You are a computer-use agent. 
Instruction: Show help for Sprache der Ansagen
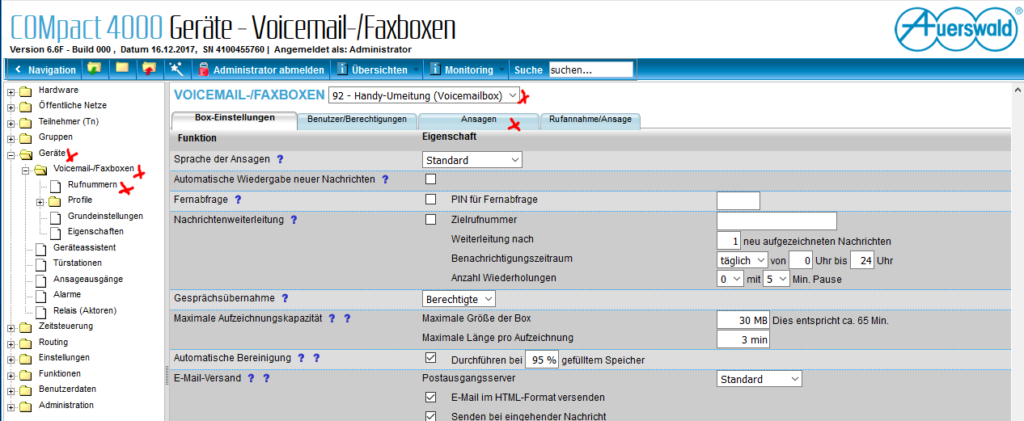coord(280,159)
